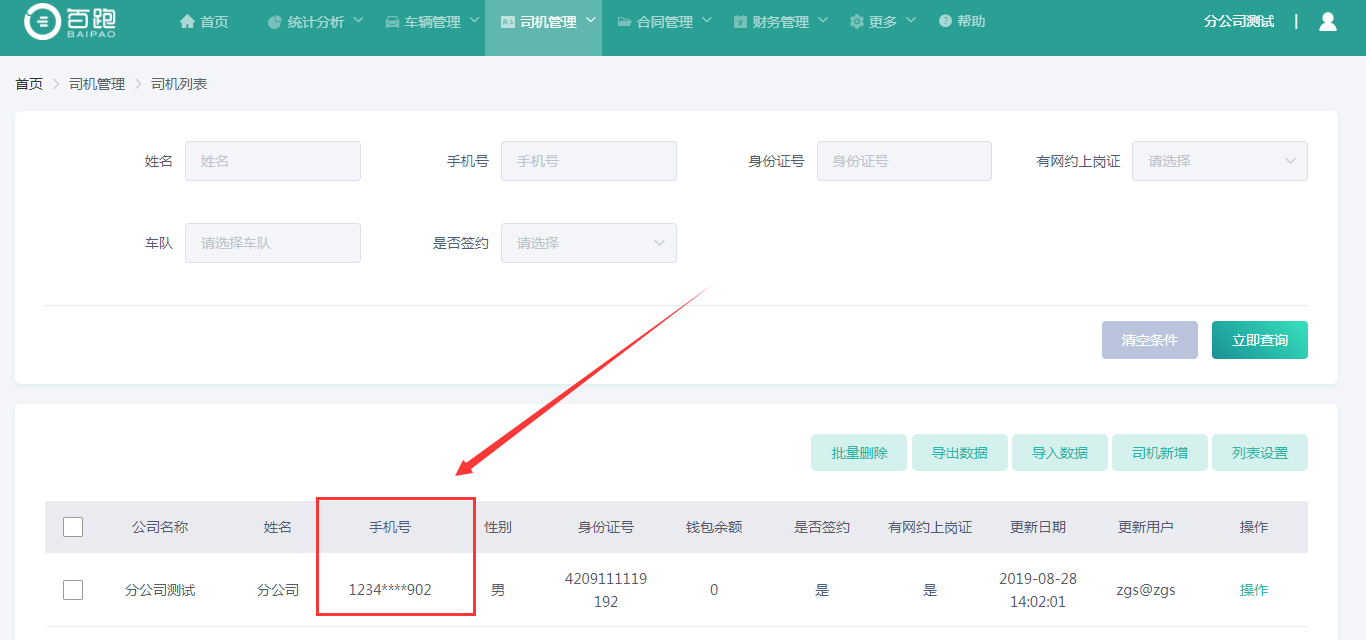Check the row checkbox for 分公司测试

pos(73,590)
